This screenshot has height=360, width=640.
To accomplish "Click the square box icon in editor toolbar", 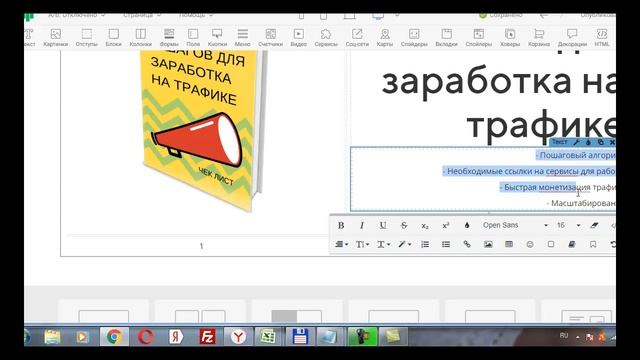I will click(551, 244).
